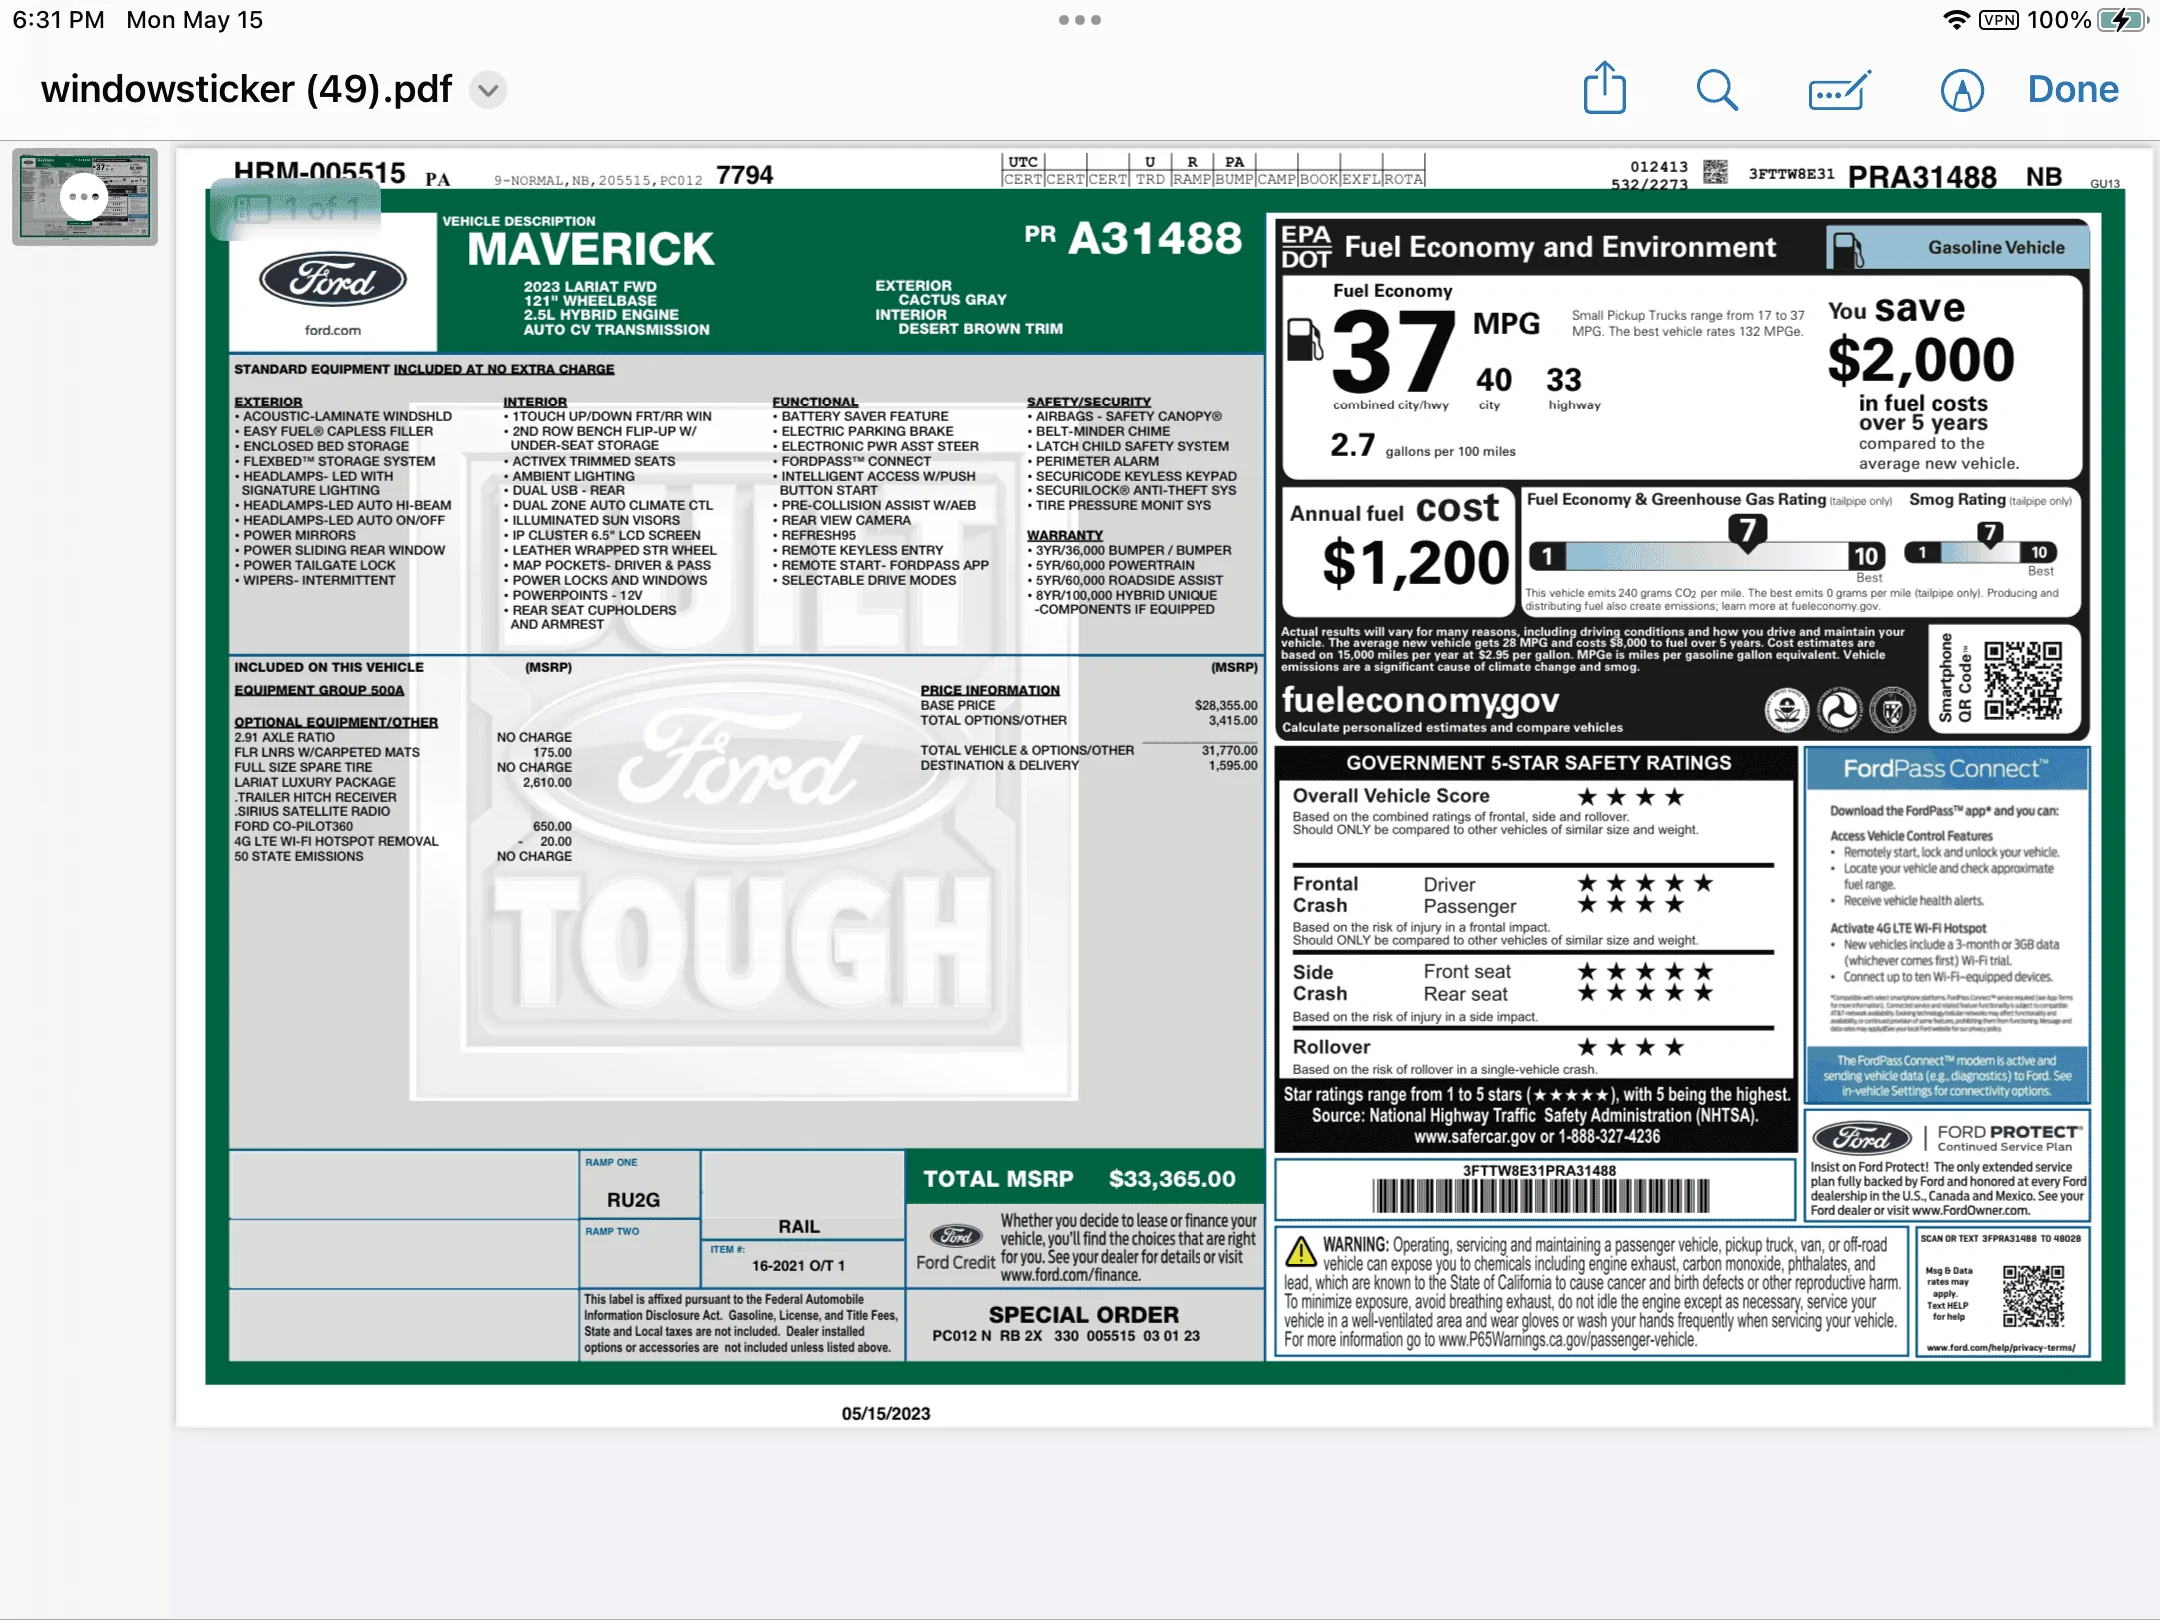Viewport: 2160px width, 1620px height.
Task: Tap the 6:31 PM clock
Action: pos(58,20)
